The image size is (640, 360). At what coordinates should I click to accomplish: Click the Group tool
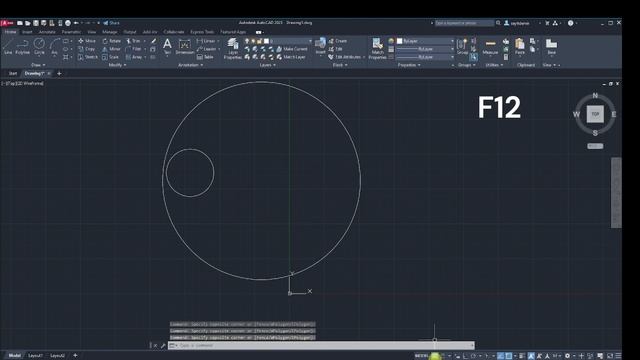(x=462, y=47)
